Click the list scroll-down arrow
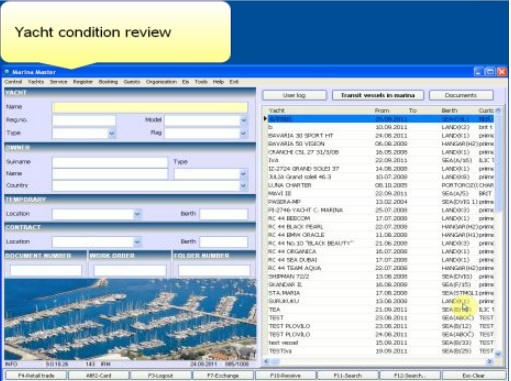Image resolution: width=511 pixels, height=381 pixels. pyautogui.click(x=498, y=354)
